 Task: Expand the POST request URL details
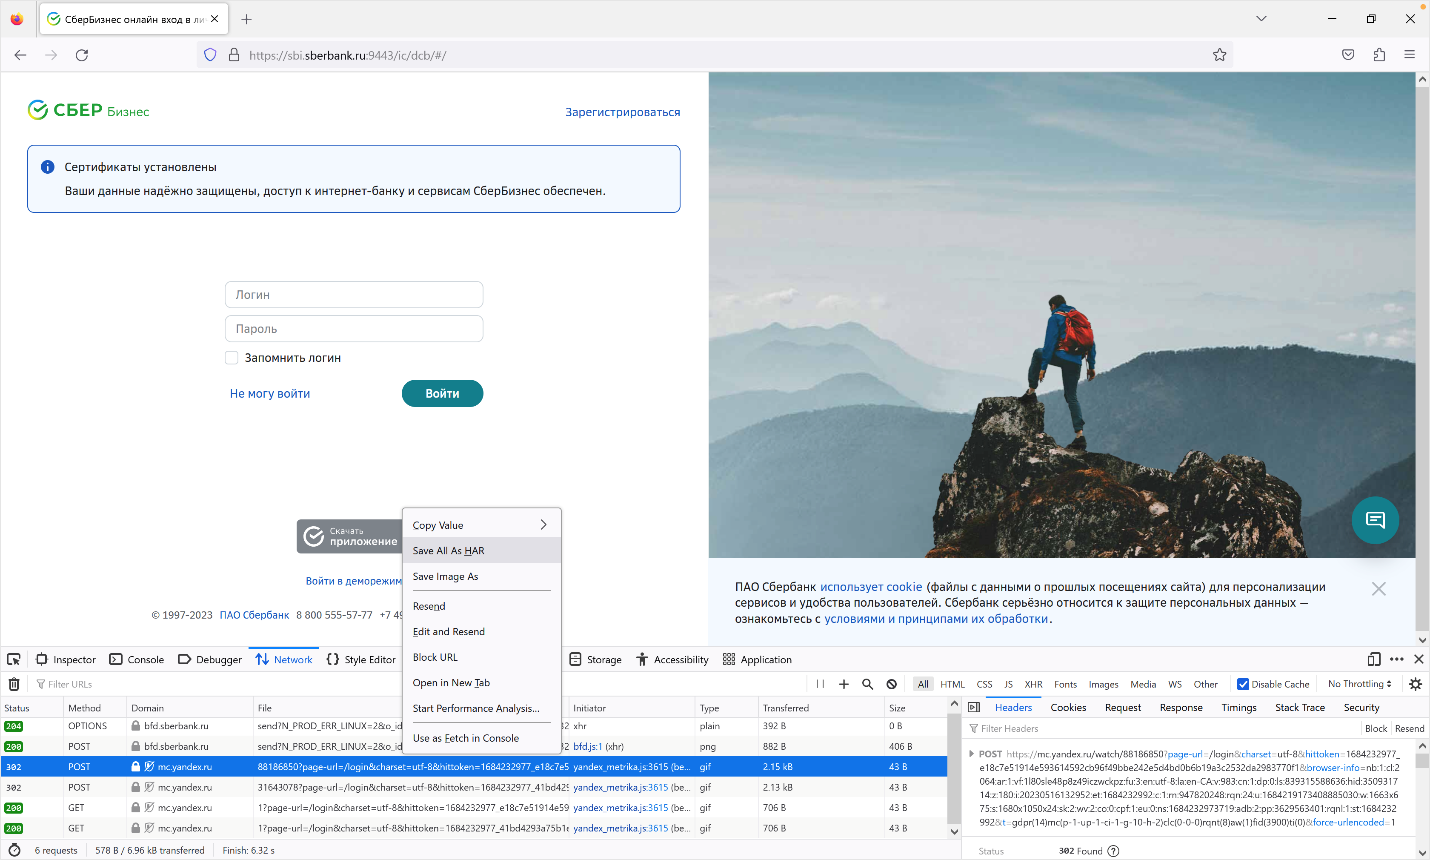click(x=972, y=754)
